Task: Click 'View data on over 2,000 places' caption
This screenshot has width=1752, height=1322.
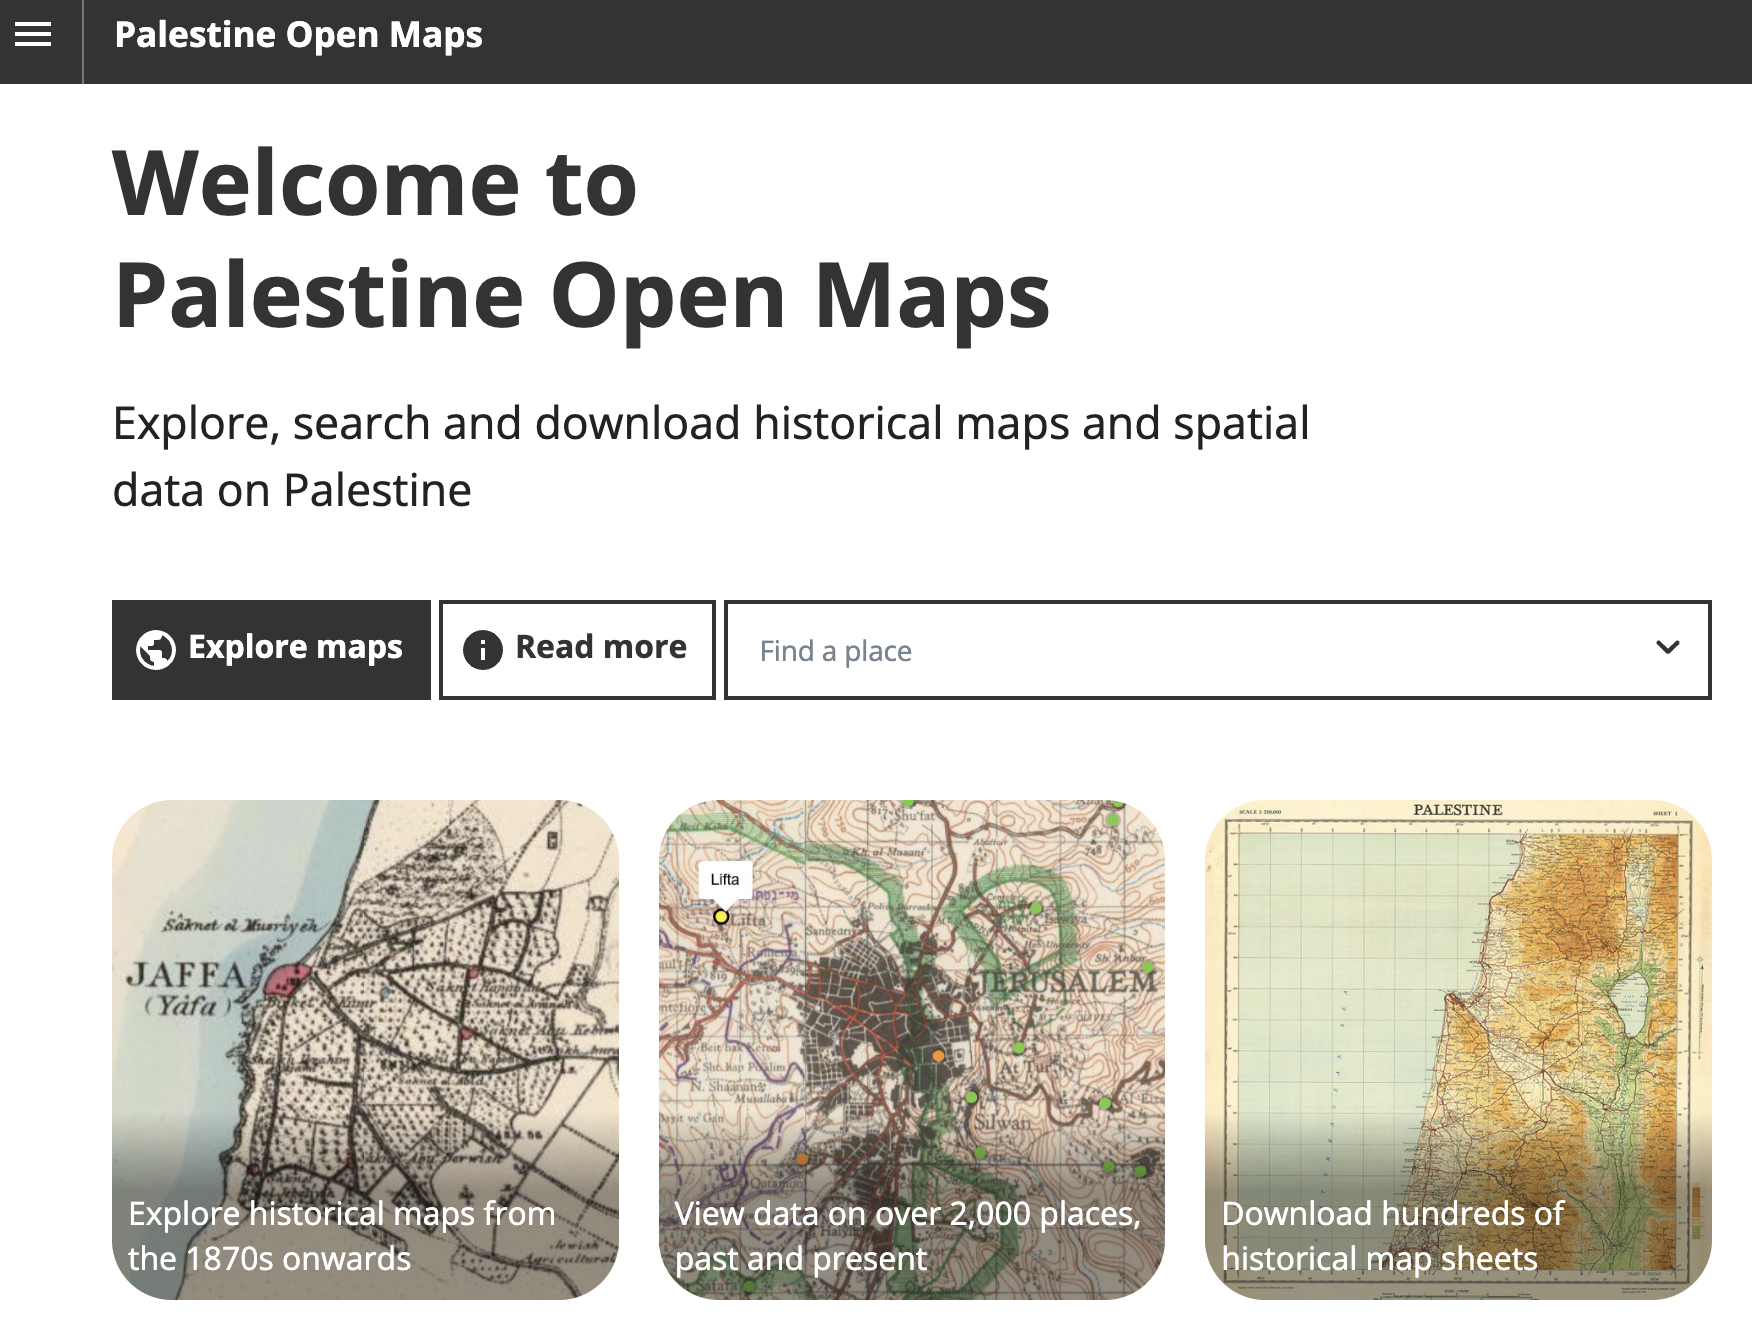Action: click(x=908, y=1235)
